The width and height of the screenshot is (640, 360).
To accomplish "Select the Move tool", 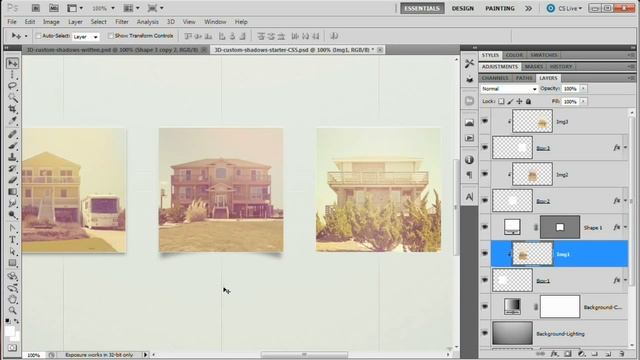I will [13, 63].
